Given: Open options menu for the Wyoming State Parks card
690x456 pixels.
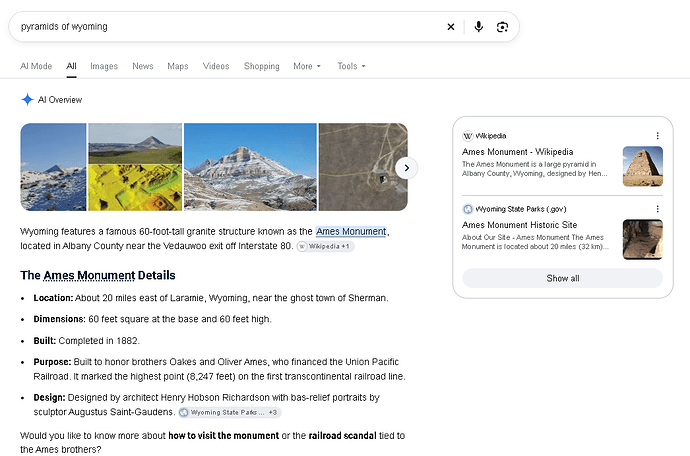Looking at the screenshot, I should (x=657, y=209).
